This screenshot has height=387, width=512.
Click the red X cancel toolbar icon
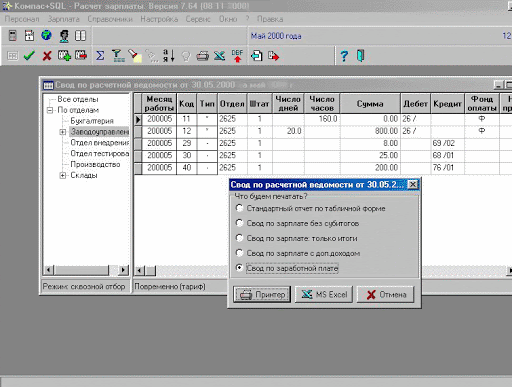(x=47, y=56)
